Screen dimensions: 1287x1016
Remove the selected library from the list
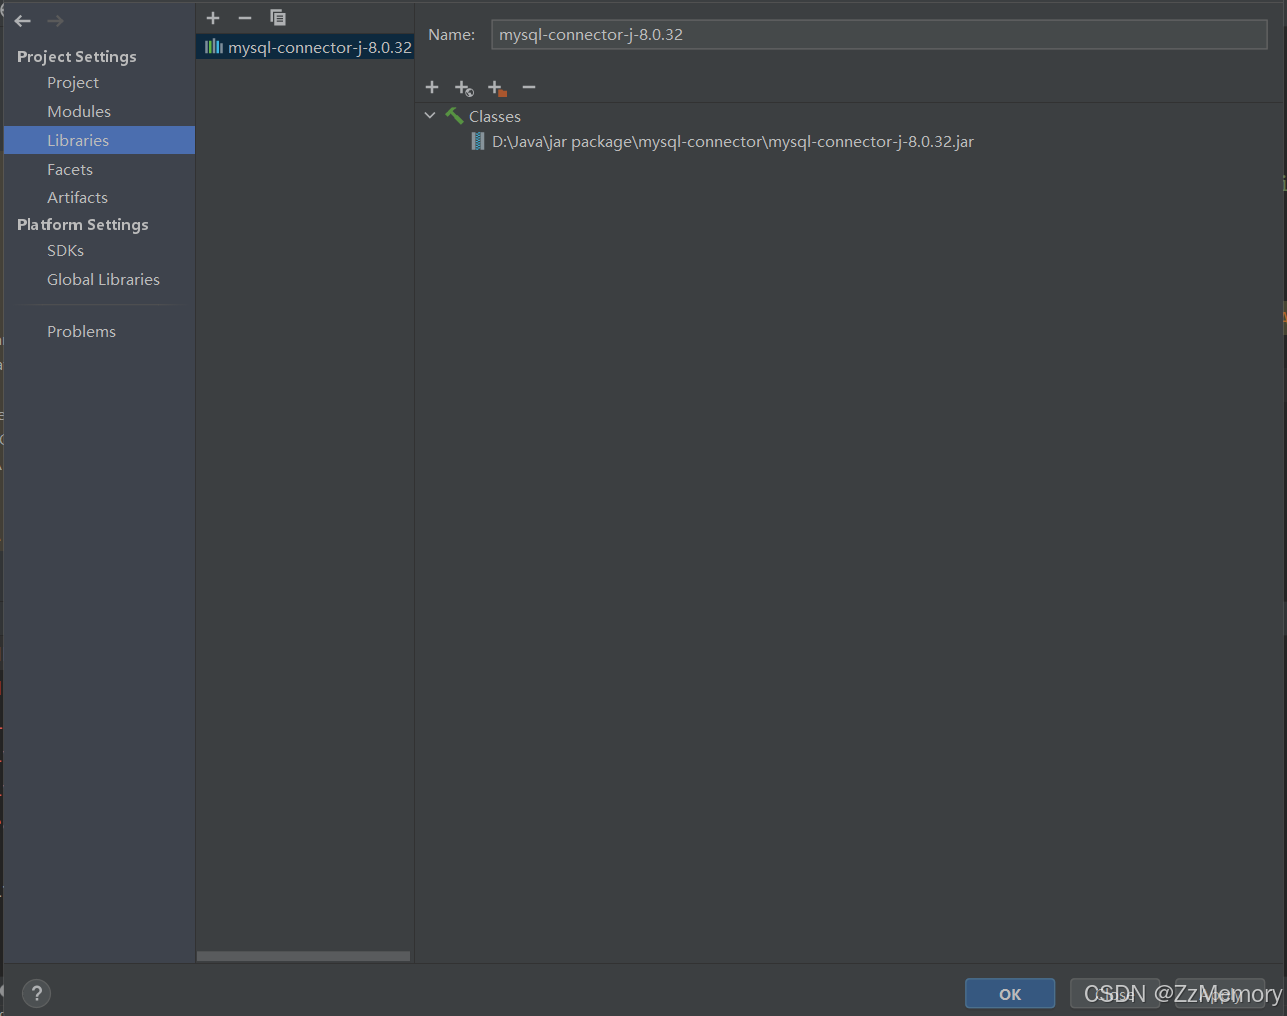click(245, 18)
